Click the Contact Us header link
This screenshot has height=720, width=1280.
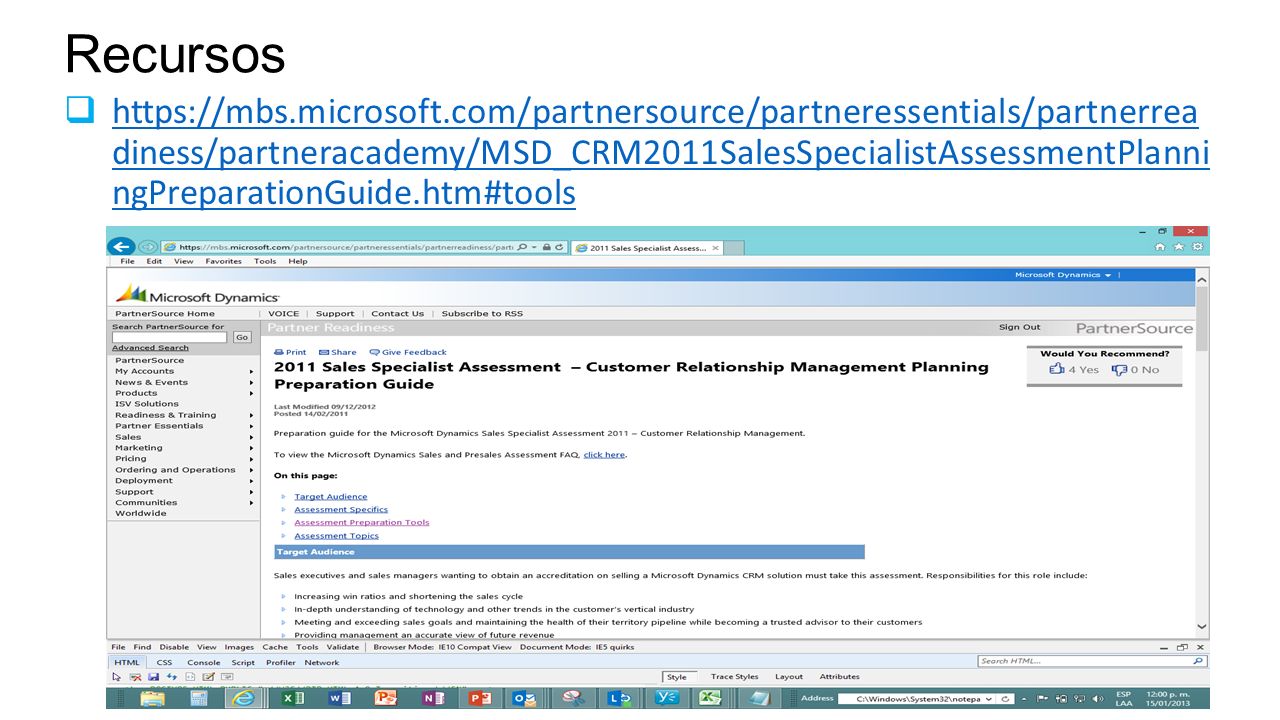click(x=397, y=314)
